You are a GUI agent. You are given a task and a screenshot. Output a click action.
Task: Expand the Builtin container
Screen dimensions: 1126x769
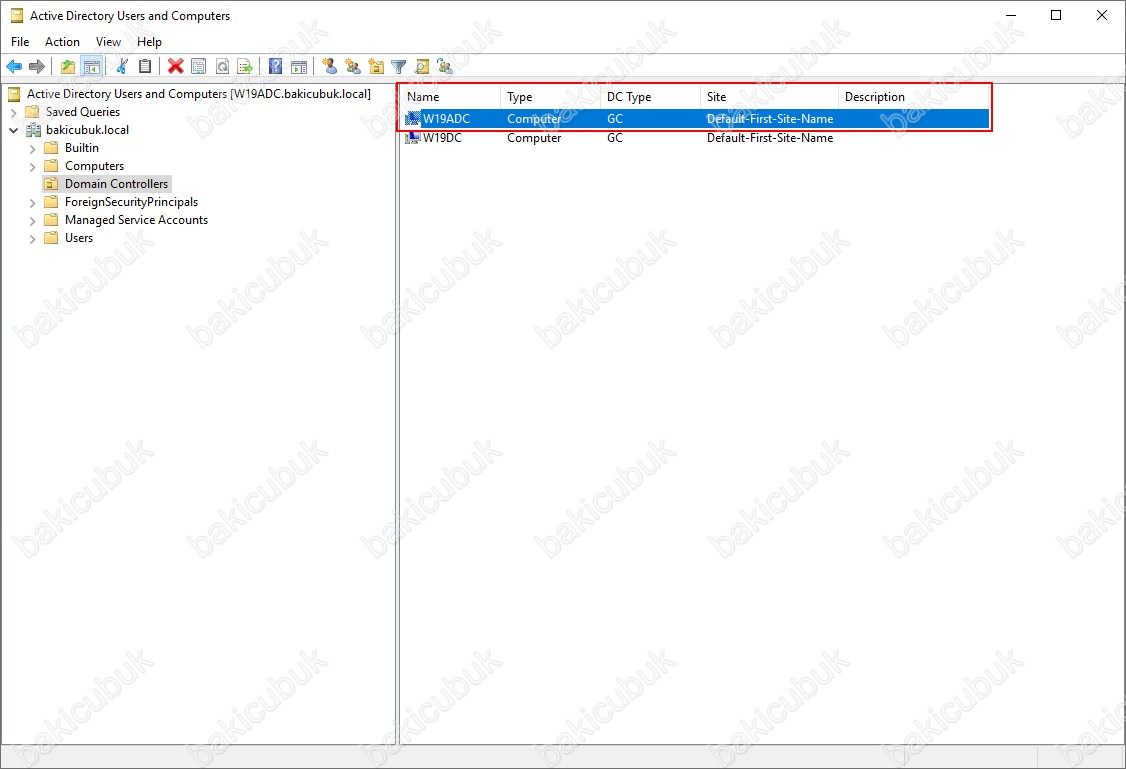[32, 149]
